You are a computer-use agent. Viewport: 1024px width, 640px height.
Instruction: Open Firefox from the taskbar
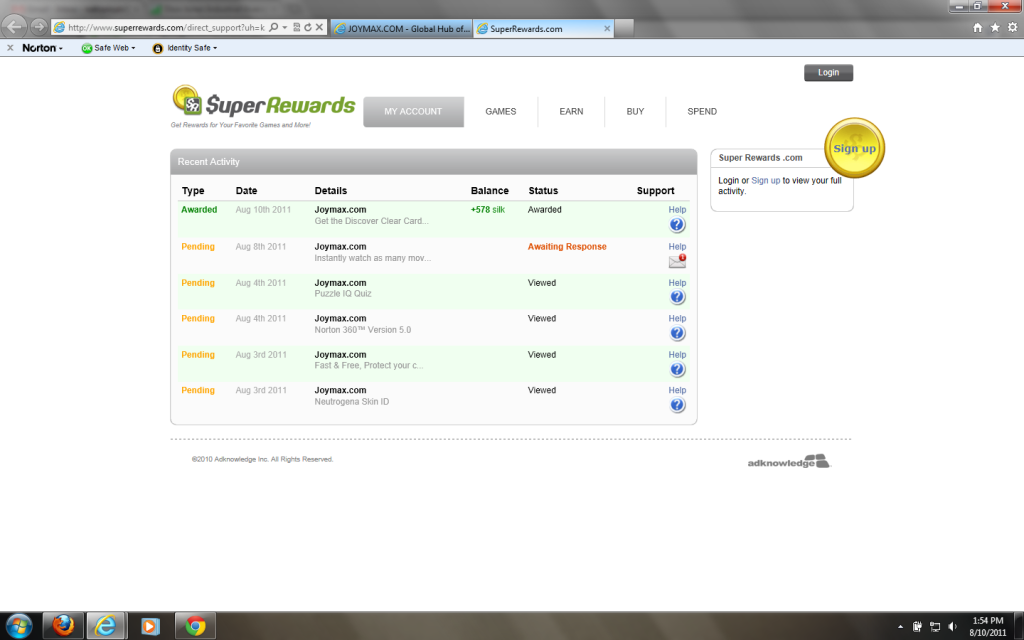click(x=63, y=626)
